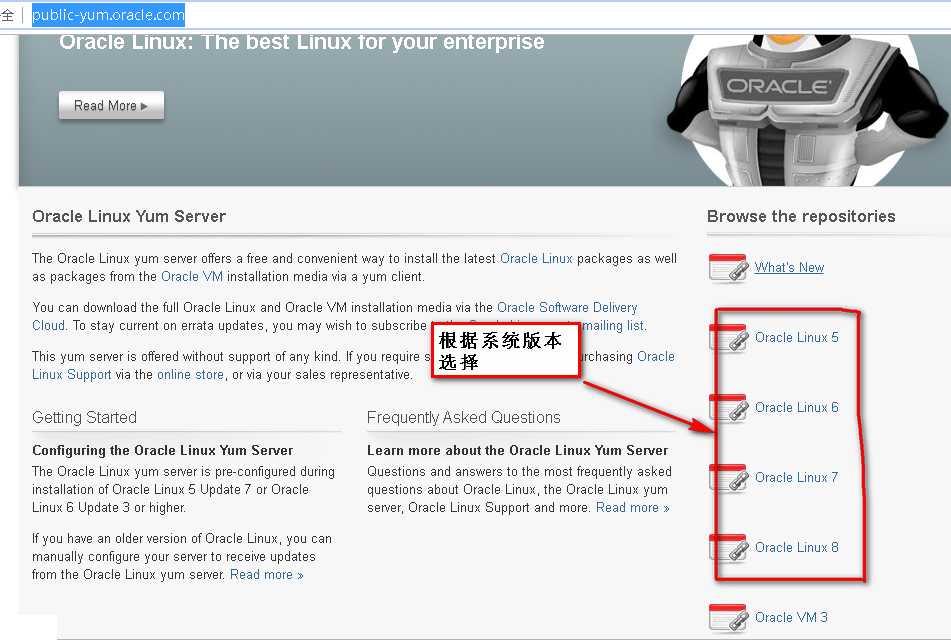Click the icon beside Oracle Linux 5
The height and width of the screenshot is (640, 951).
click(x=728, y=338)
